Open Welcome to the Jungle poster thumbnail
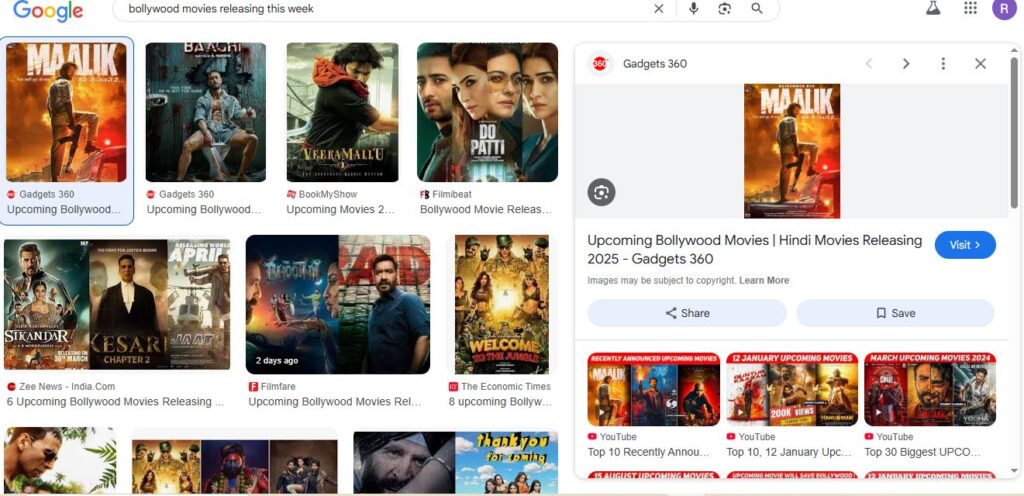This screenshot has width=1024, height=496. point(502,305)
